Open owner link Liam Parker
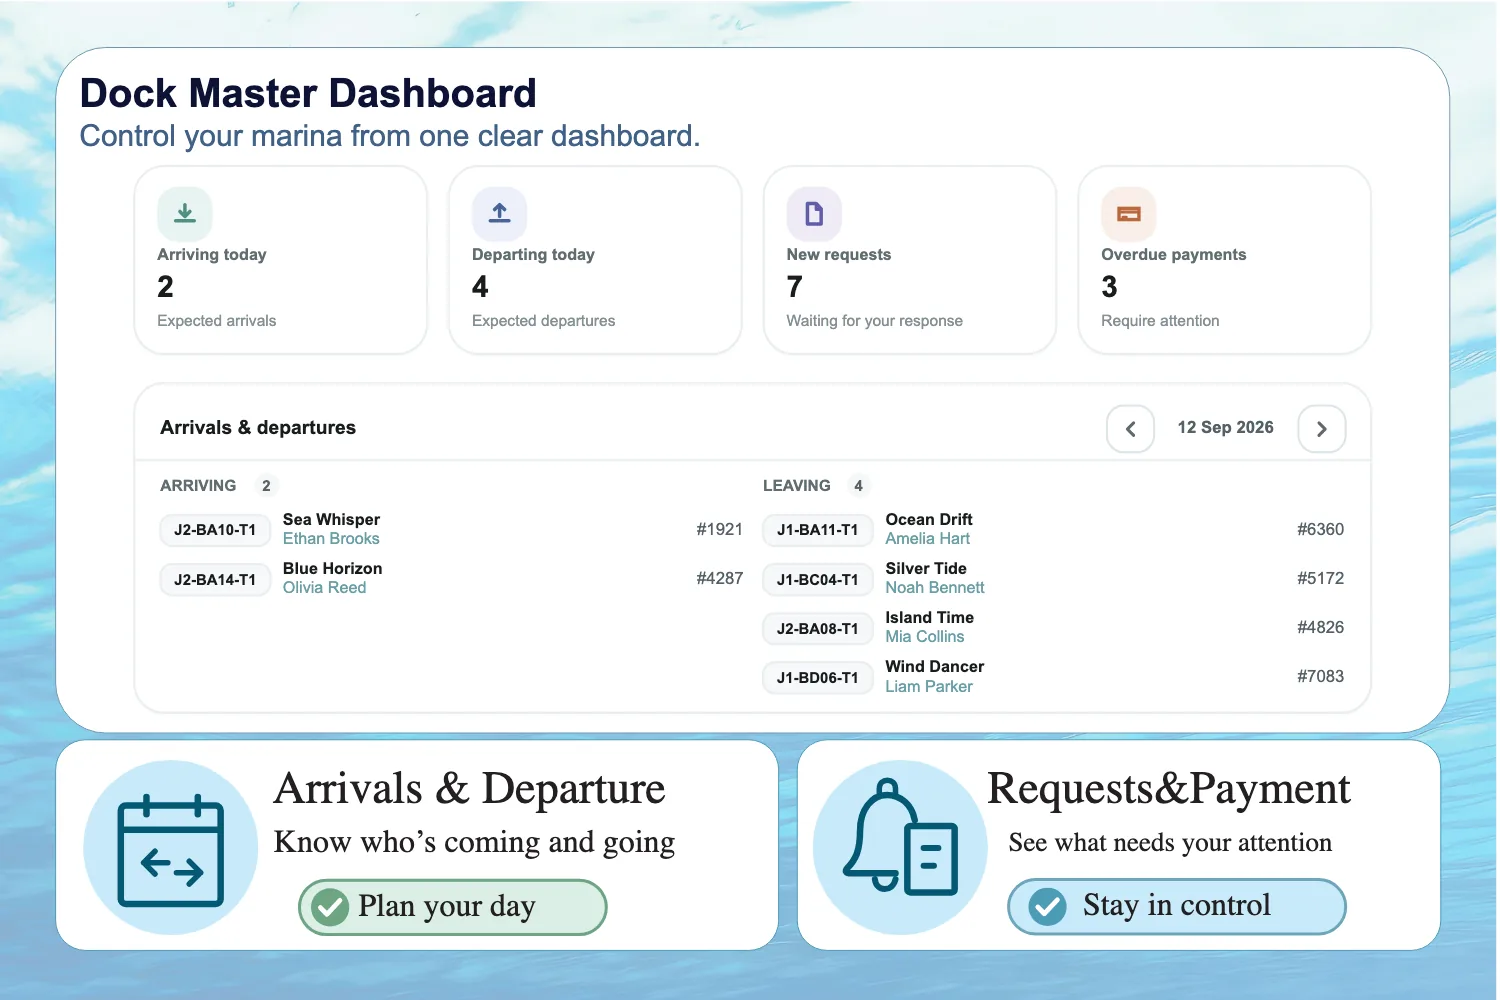 [x=929, y=687]
